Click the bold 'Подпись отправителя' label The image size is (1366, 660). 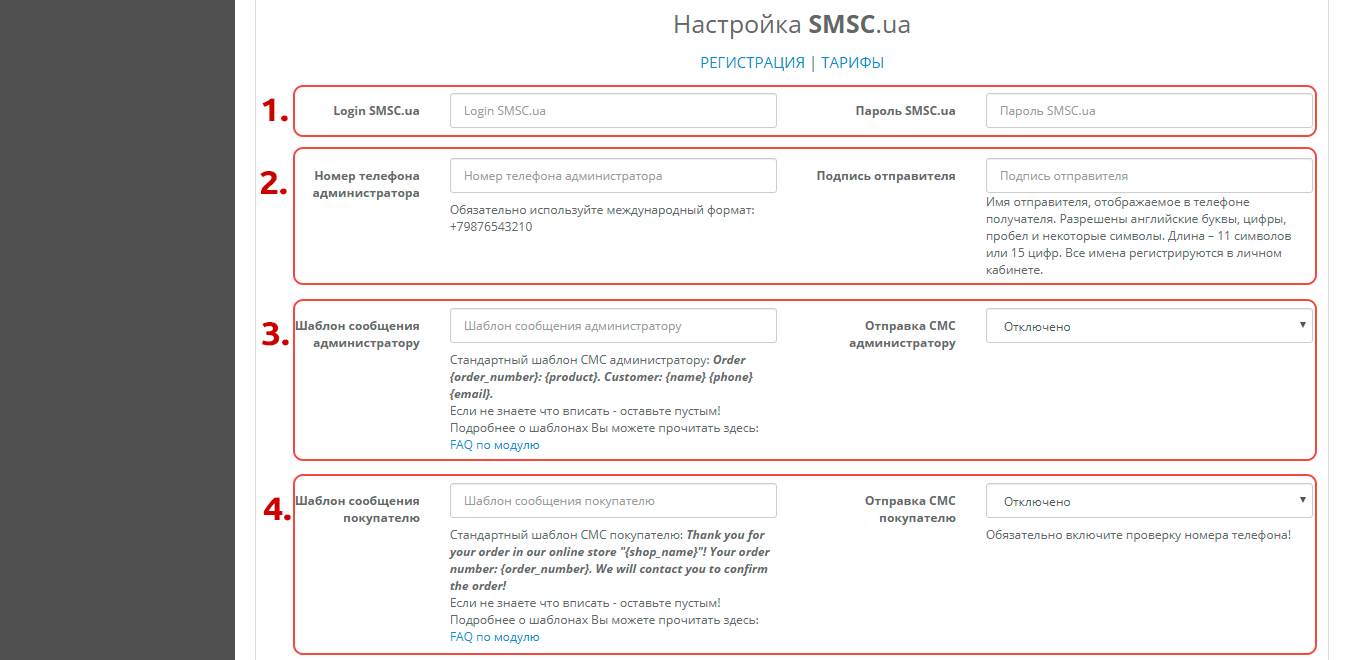(885, 176)
